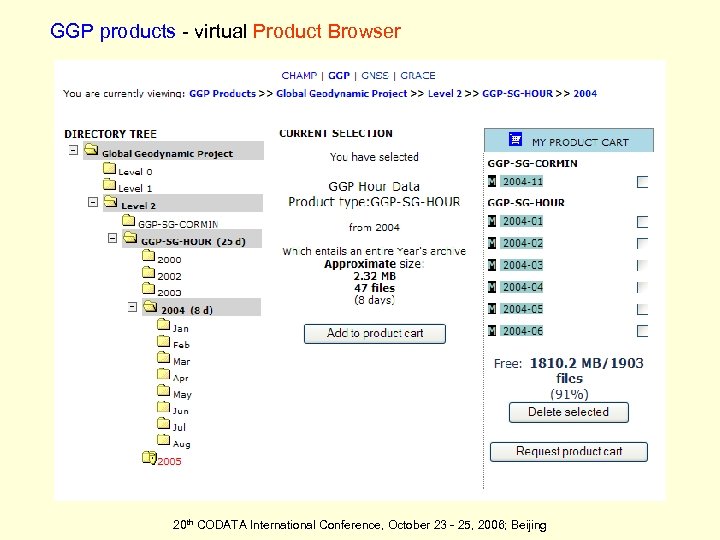Viewport: 720px width, 540px height.
Task: Click the Global Geodynamic Project folder icon
Action: tap(91, 150)
